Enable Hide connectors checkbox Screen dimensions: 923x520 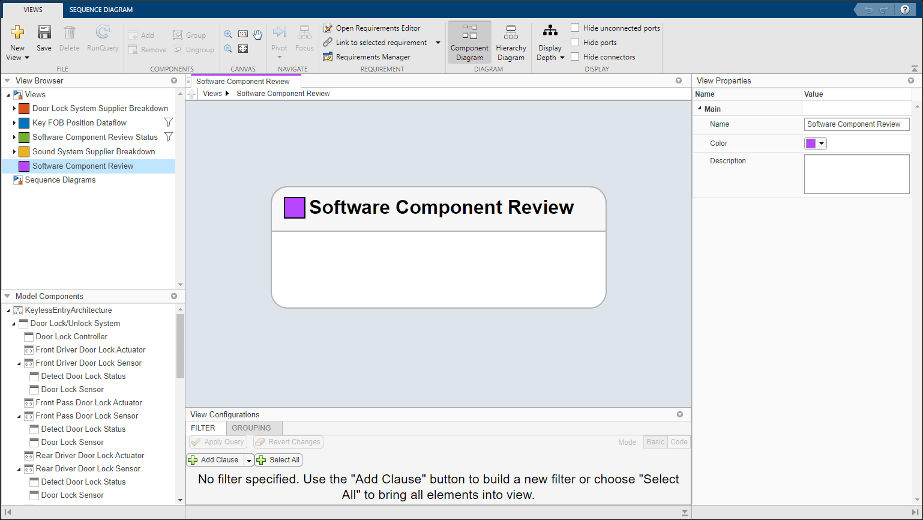pos(575,57)
